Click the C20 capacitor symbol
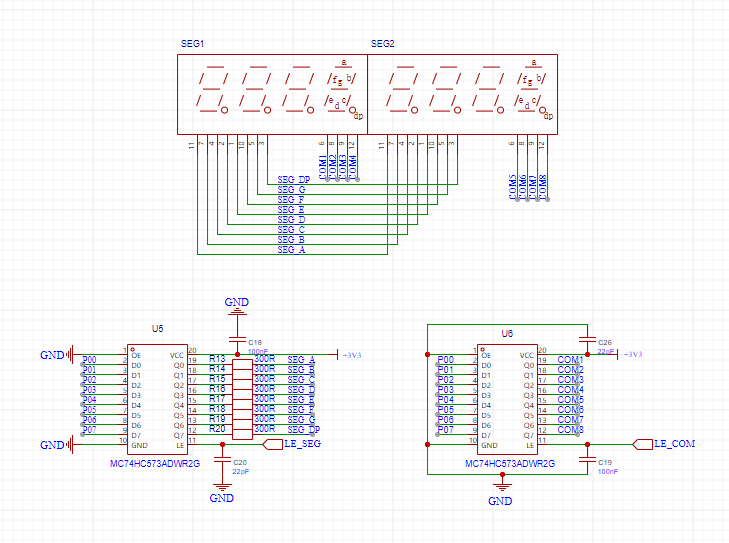 coord(222,459)
